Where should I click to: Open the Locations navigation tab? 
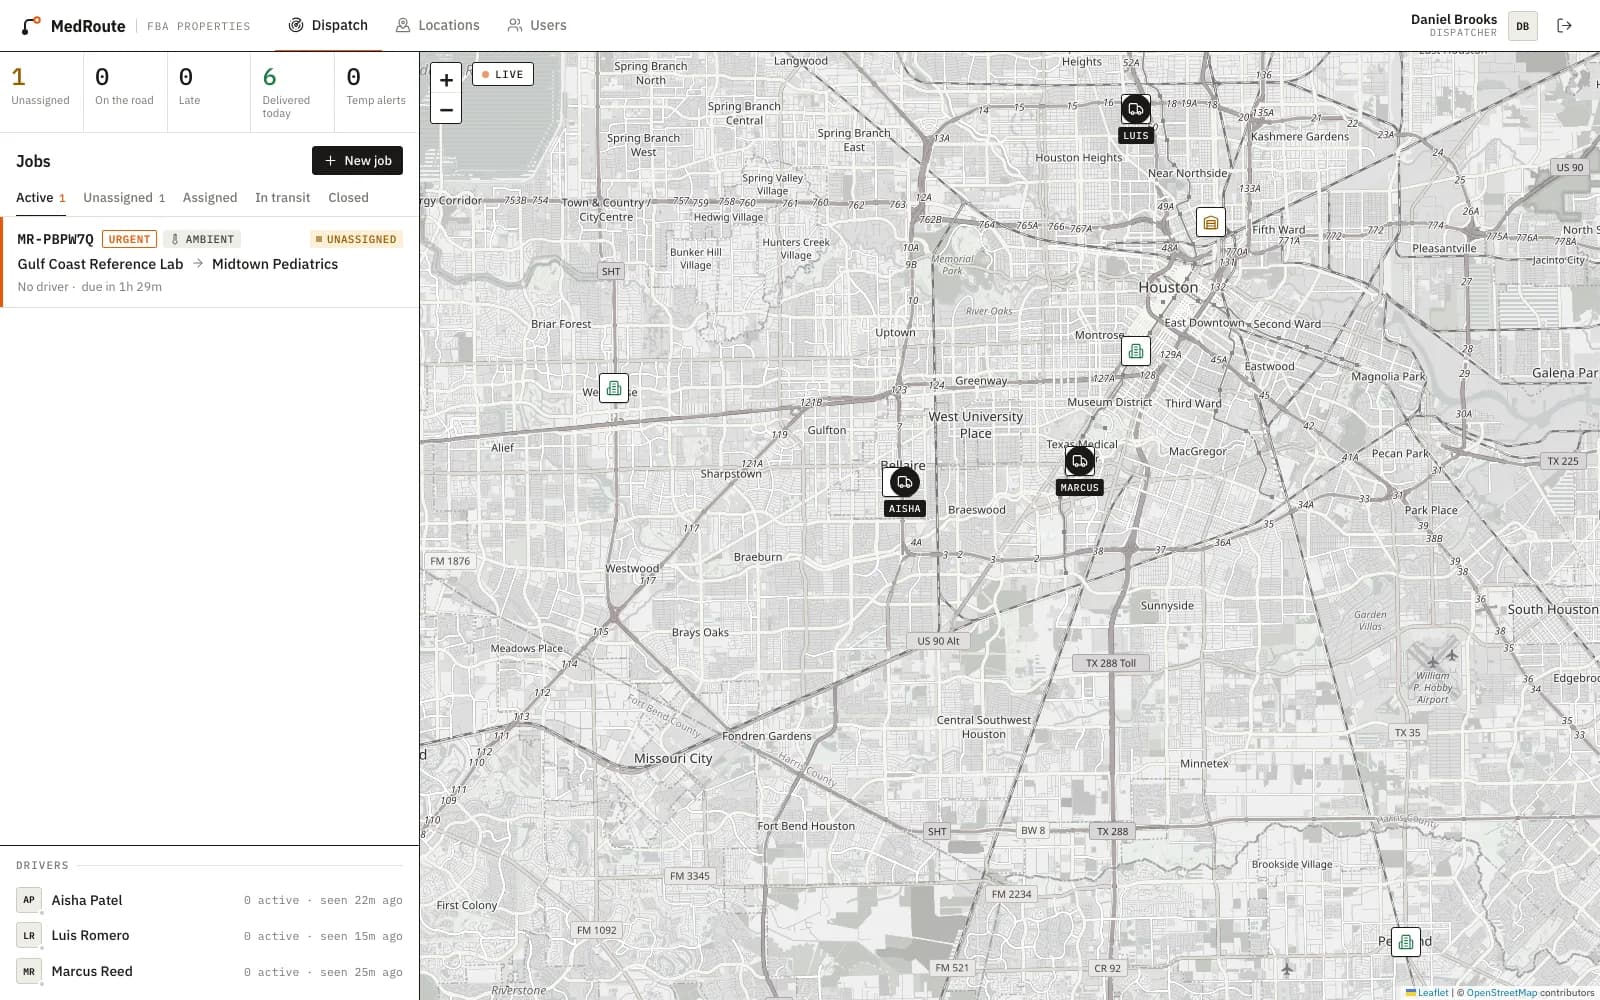click(437, 25)
